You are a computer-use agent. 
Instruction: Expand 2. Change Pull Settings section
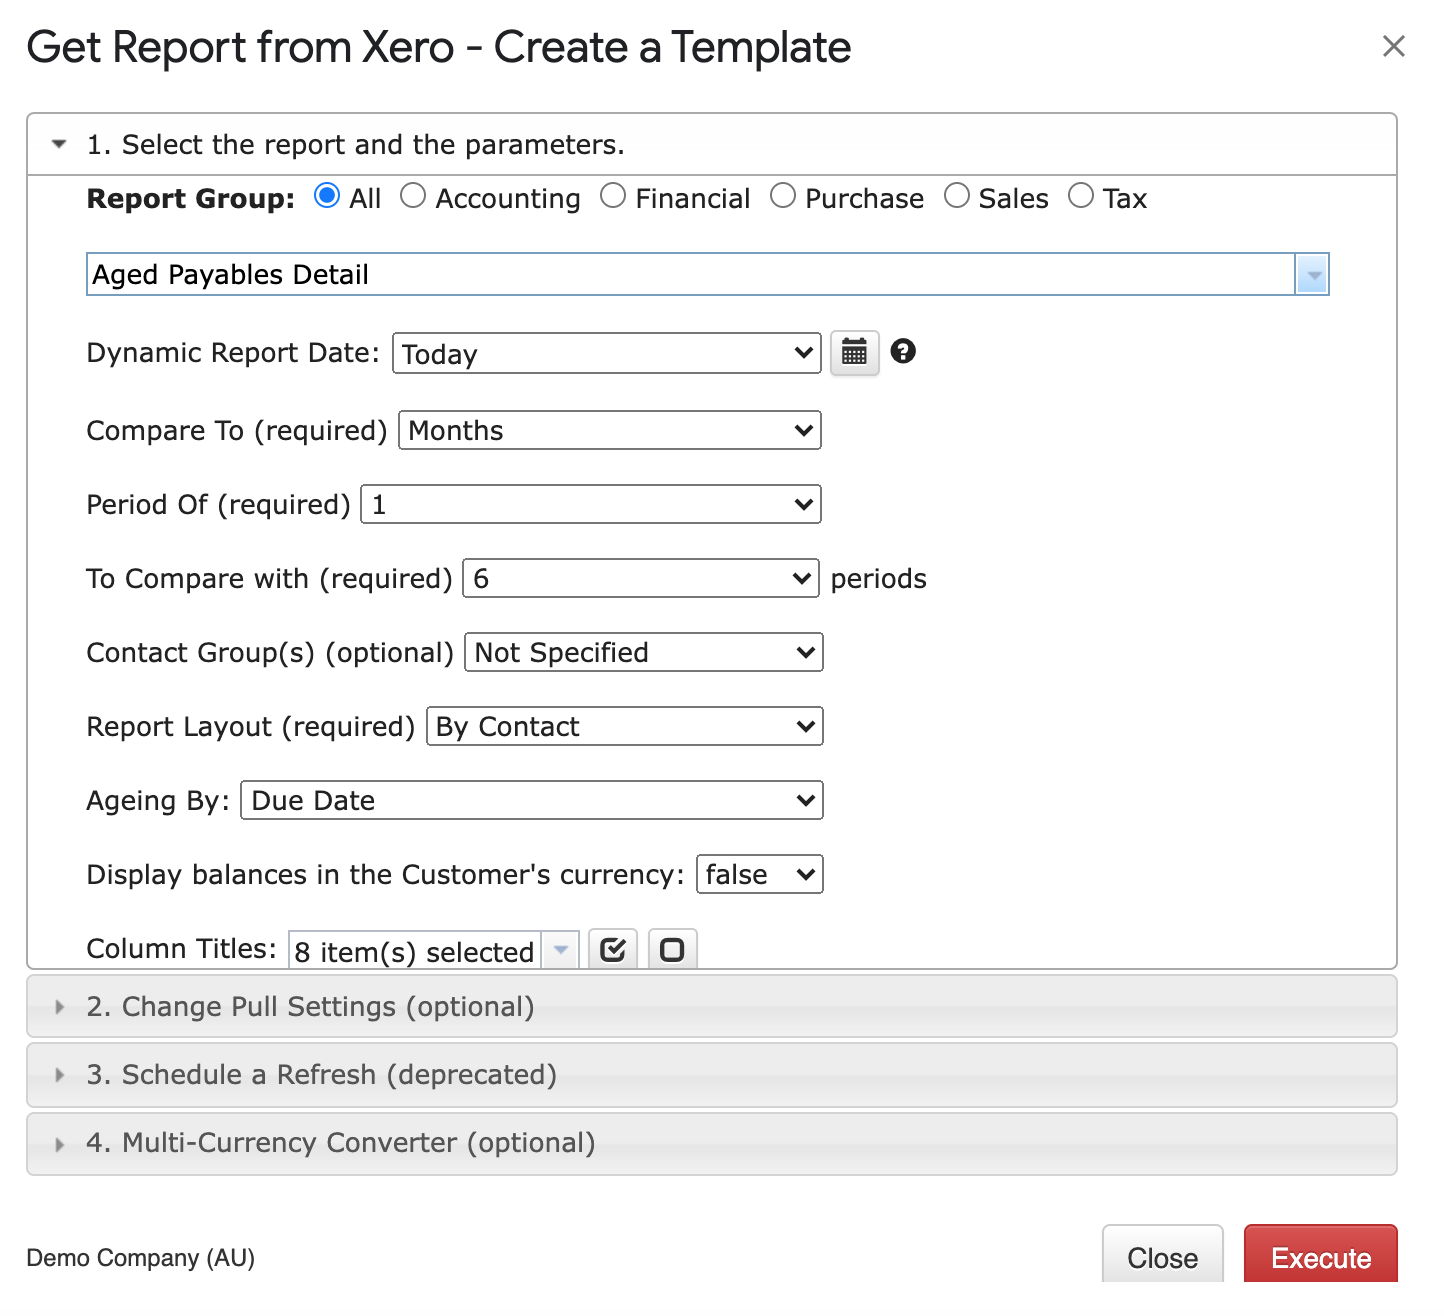[712, 1006]
